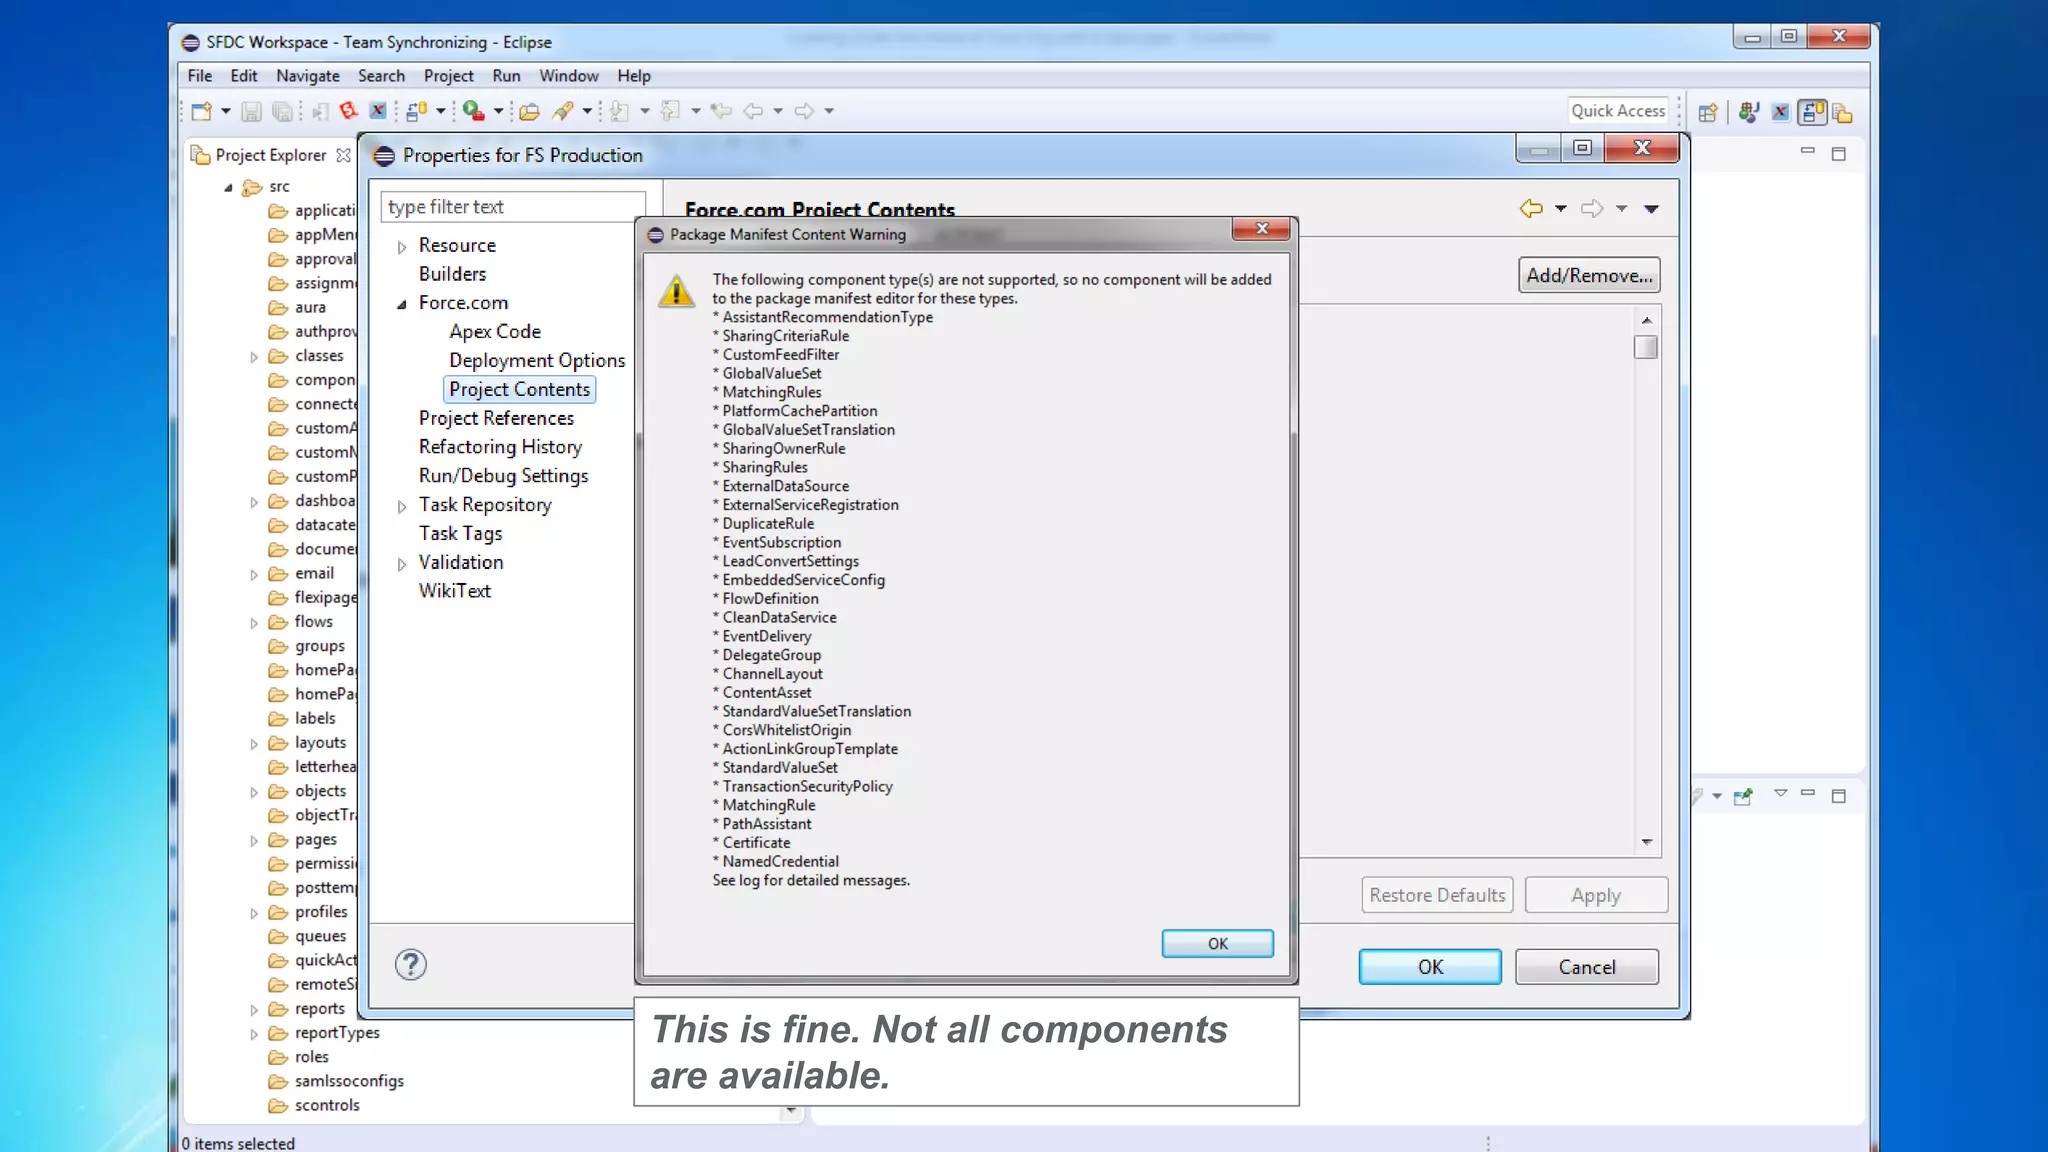Click the main toolbar Back arrow
Screen dimensions: 2048x1152
click(754, 111)
